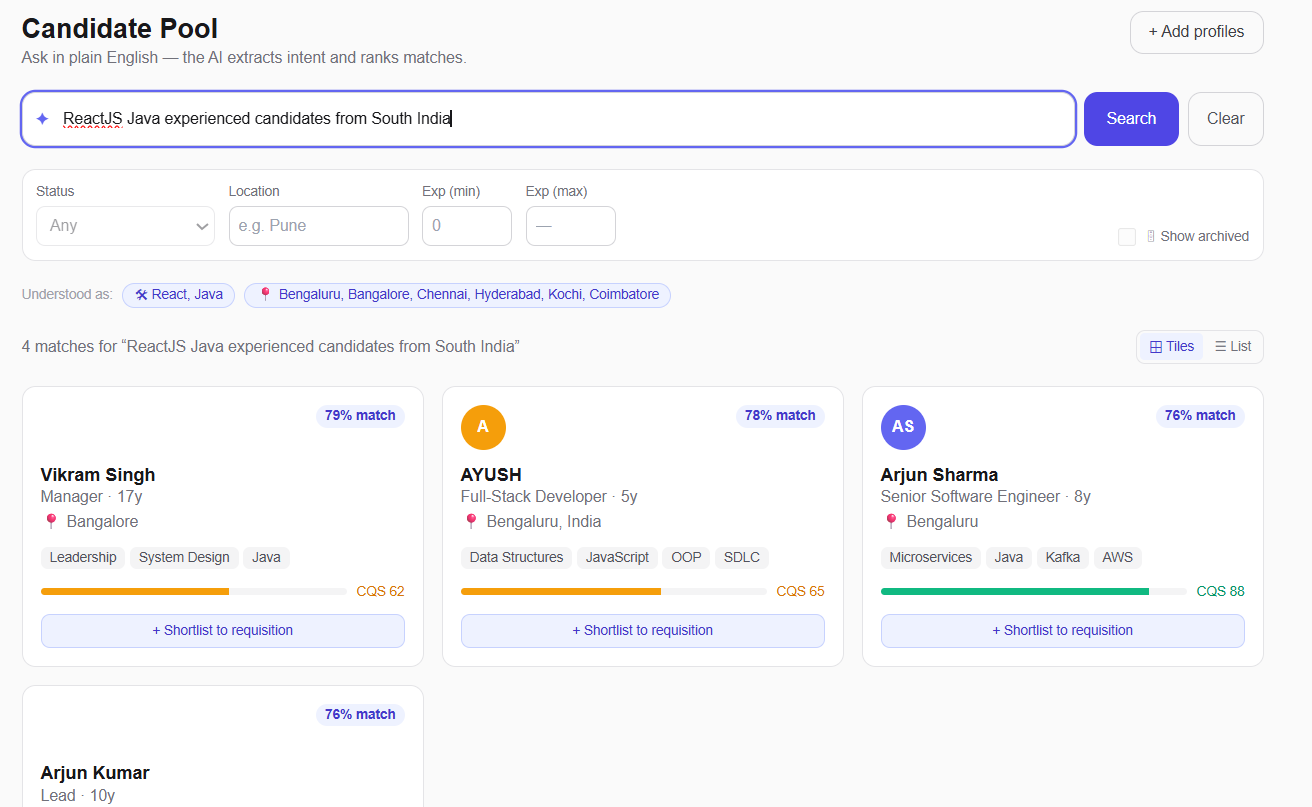This screenshot has height=807, width=1312.
Task: Click AYUSH's CQS 65 progress bar
Action: click(x=614, y=592)
